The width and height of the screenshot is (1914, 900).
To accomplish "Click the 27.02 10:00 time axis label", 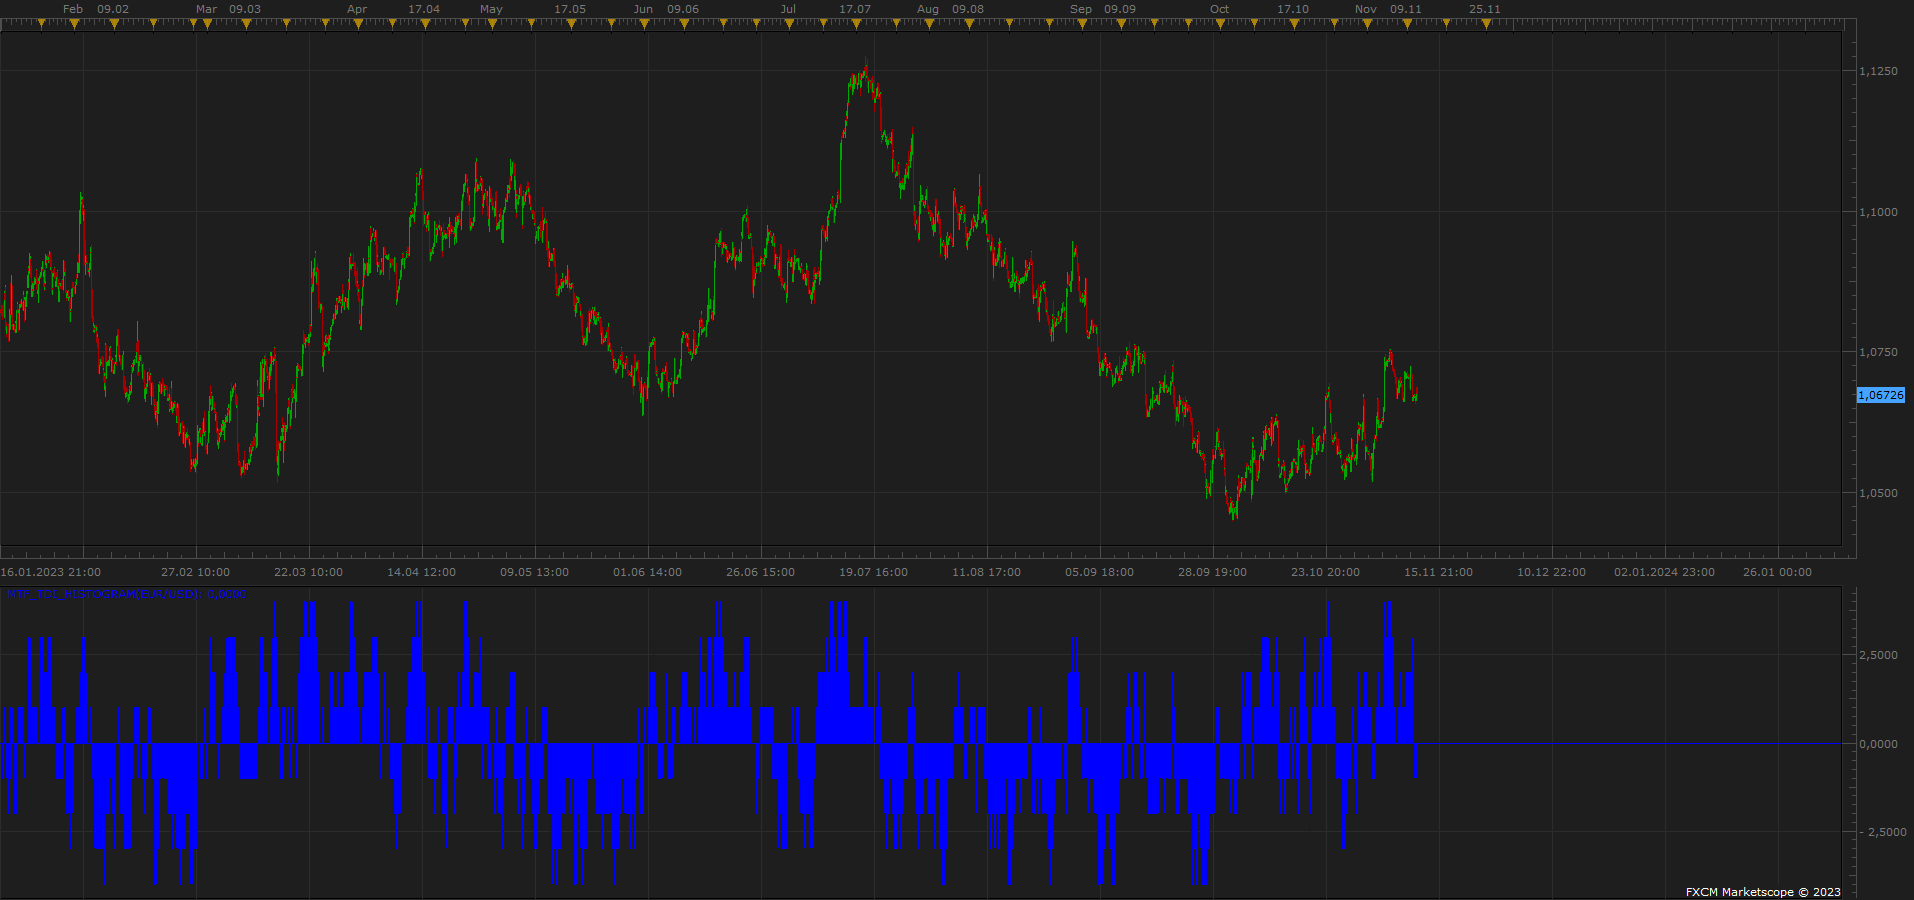I will (195, 572).
